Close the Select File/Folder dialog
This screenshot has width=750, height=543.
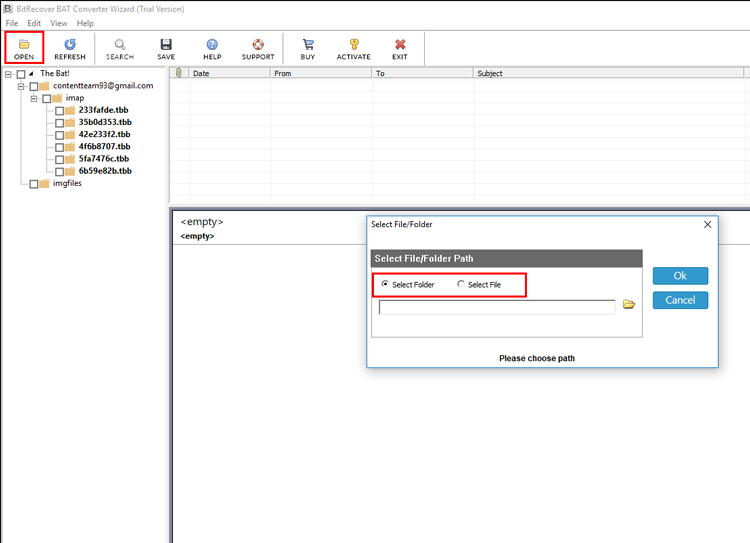coord(707,224)
